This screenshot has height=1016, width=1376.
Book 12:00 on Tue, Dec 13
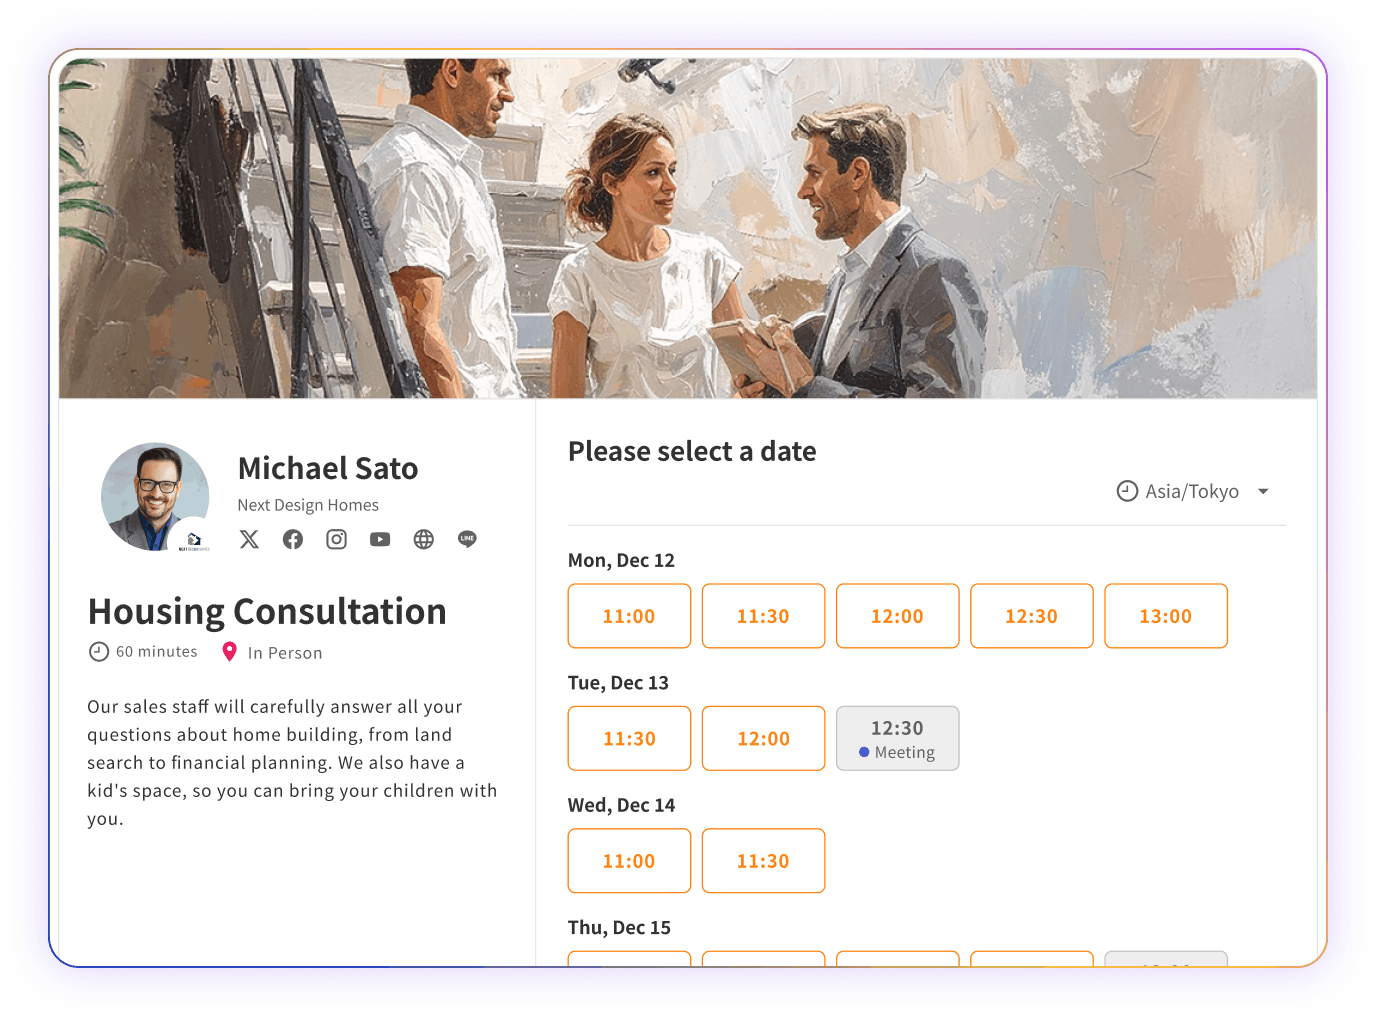point(763,738)
